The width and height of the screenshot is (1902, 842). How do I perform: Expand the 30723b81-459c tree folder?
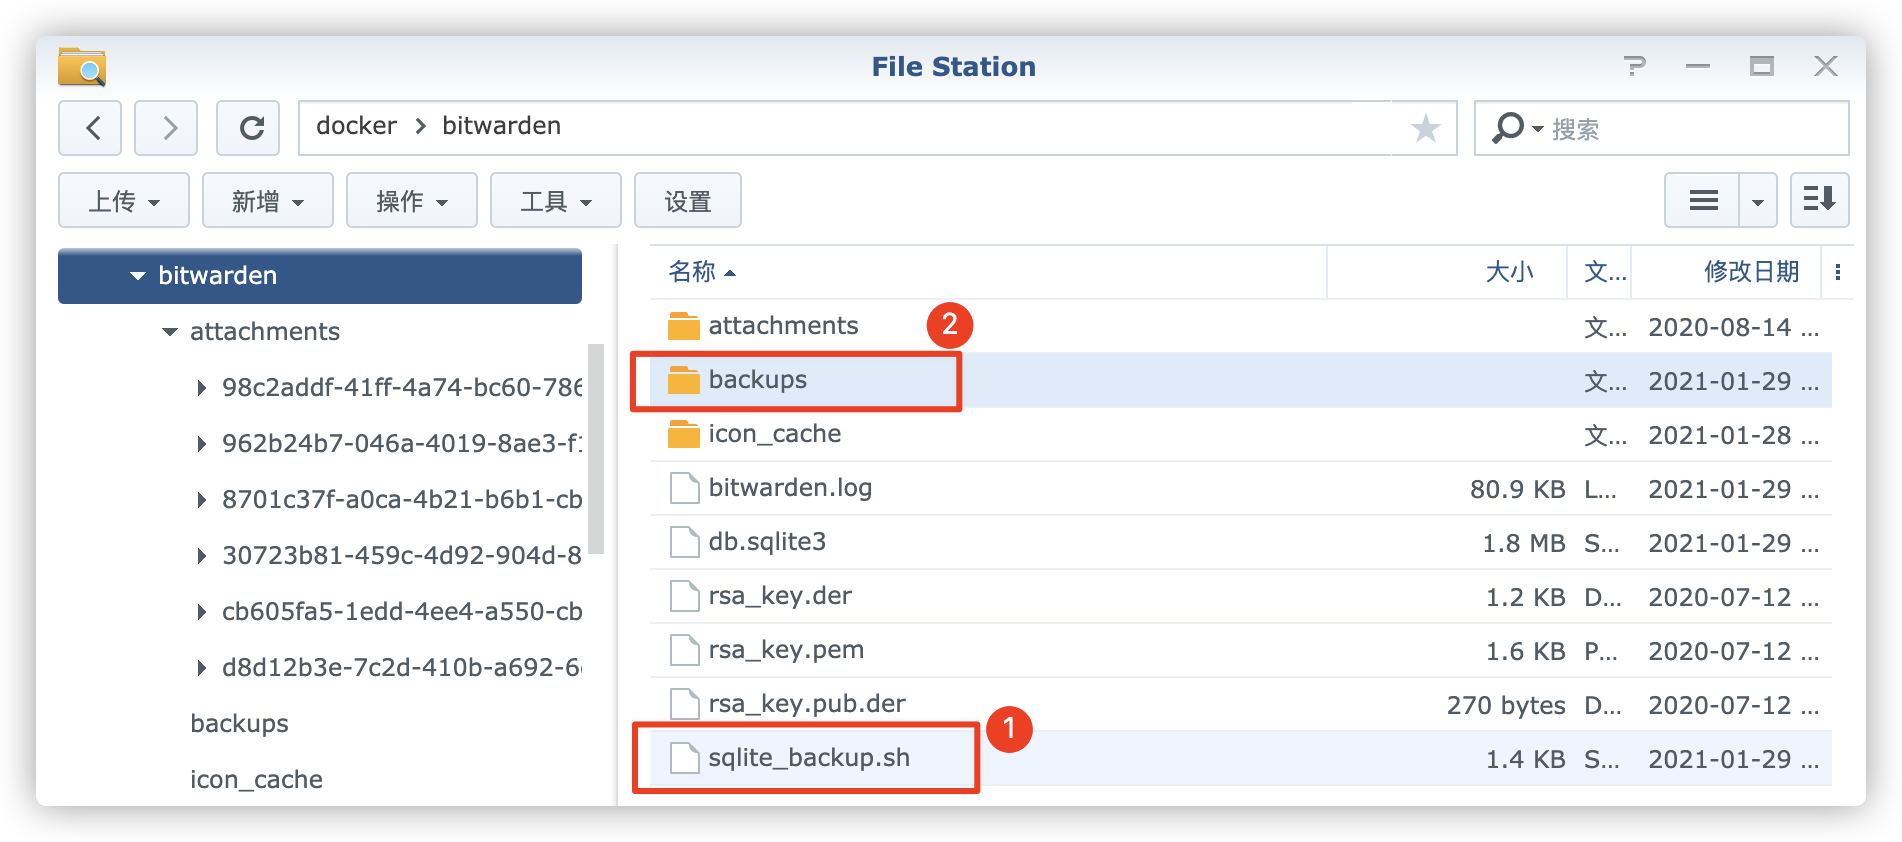click(202, 556)
